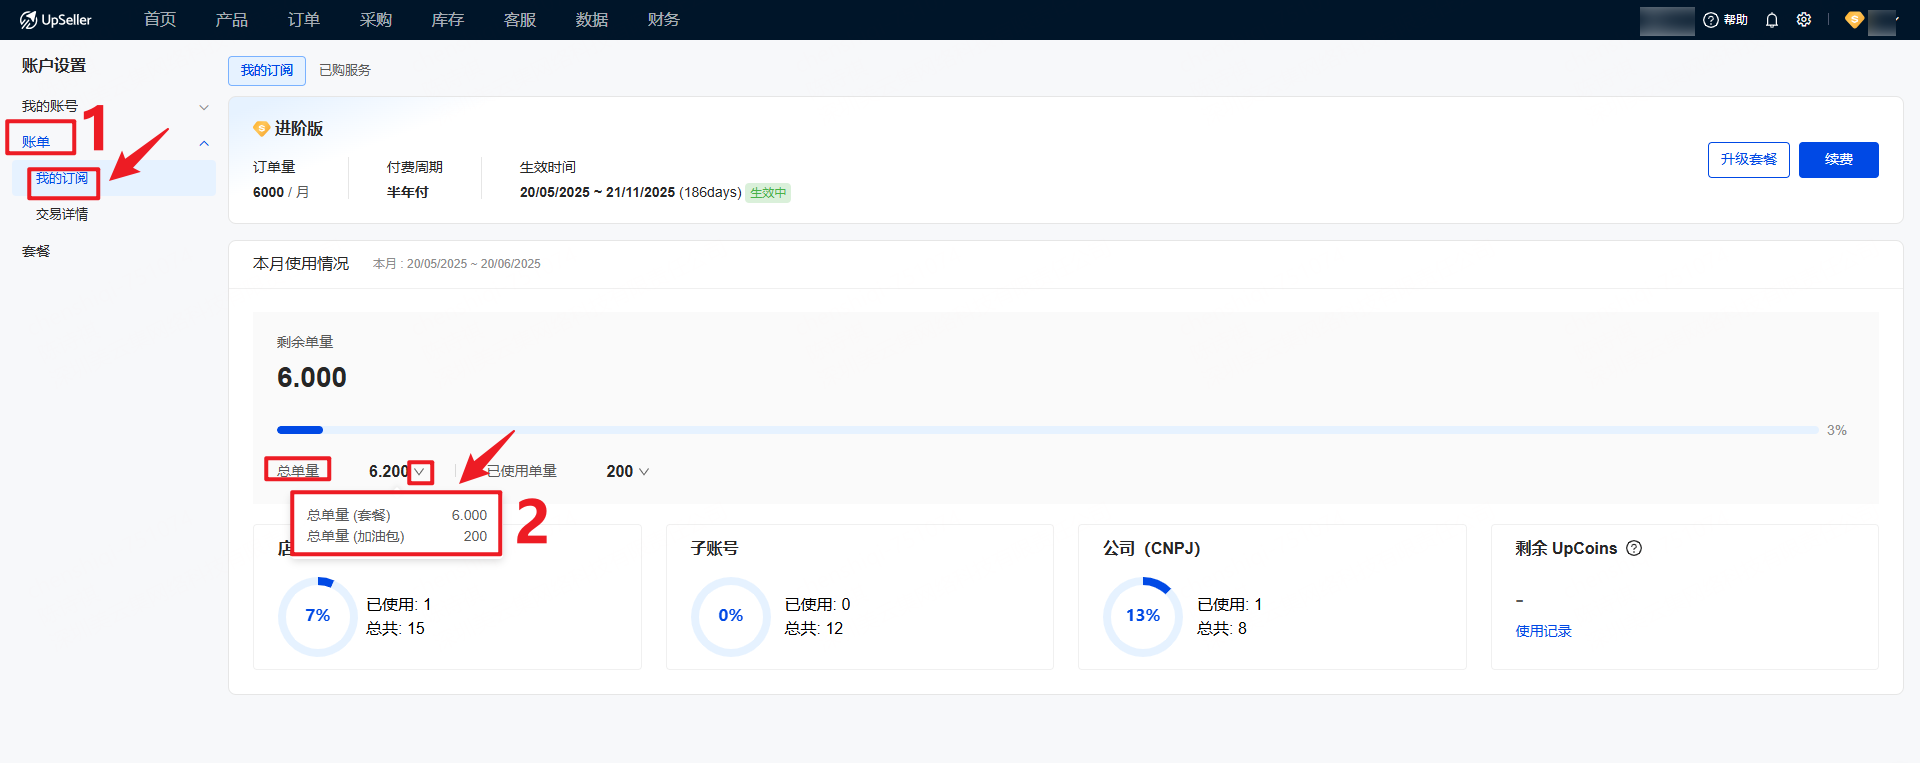
Task: Open the 数据 menu
Action: tap(592, 20)
